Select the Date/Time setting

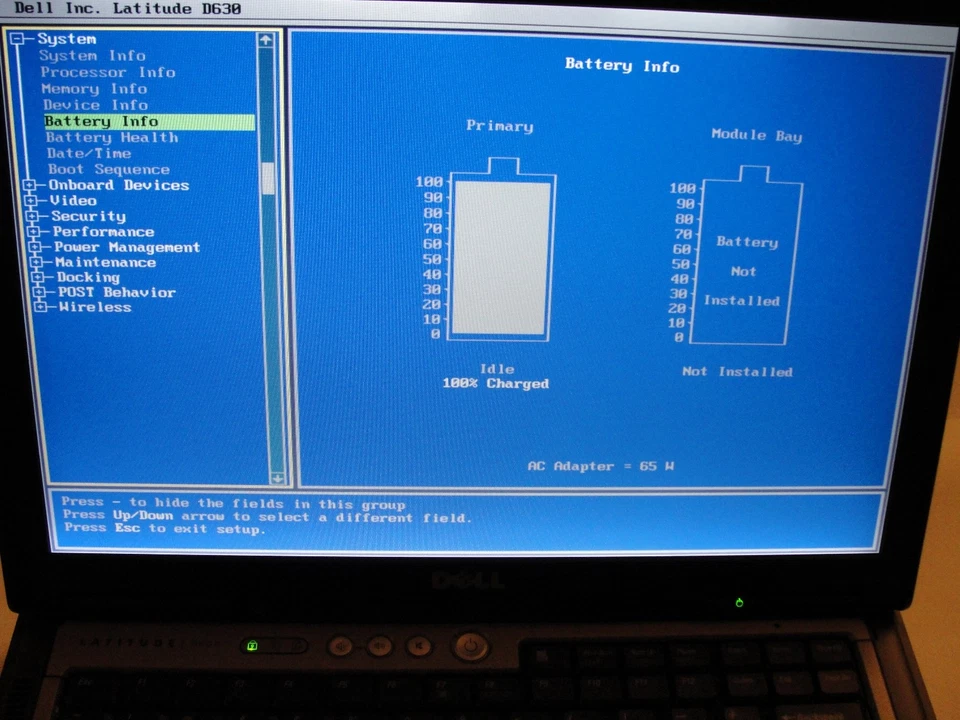click(x=89, y=153)
